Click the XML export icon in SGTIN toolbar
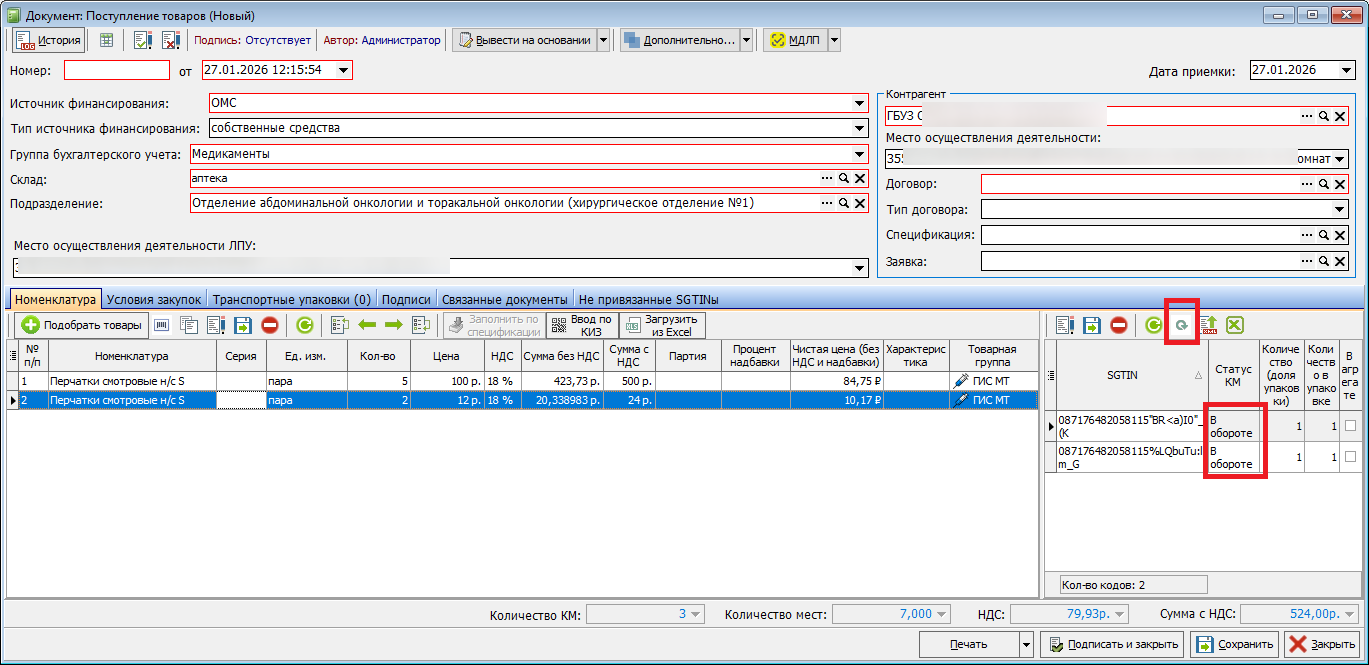The width and height of the screenshot is (1369, 665). point(1208,325)
